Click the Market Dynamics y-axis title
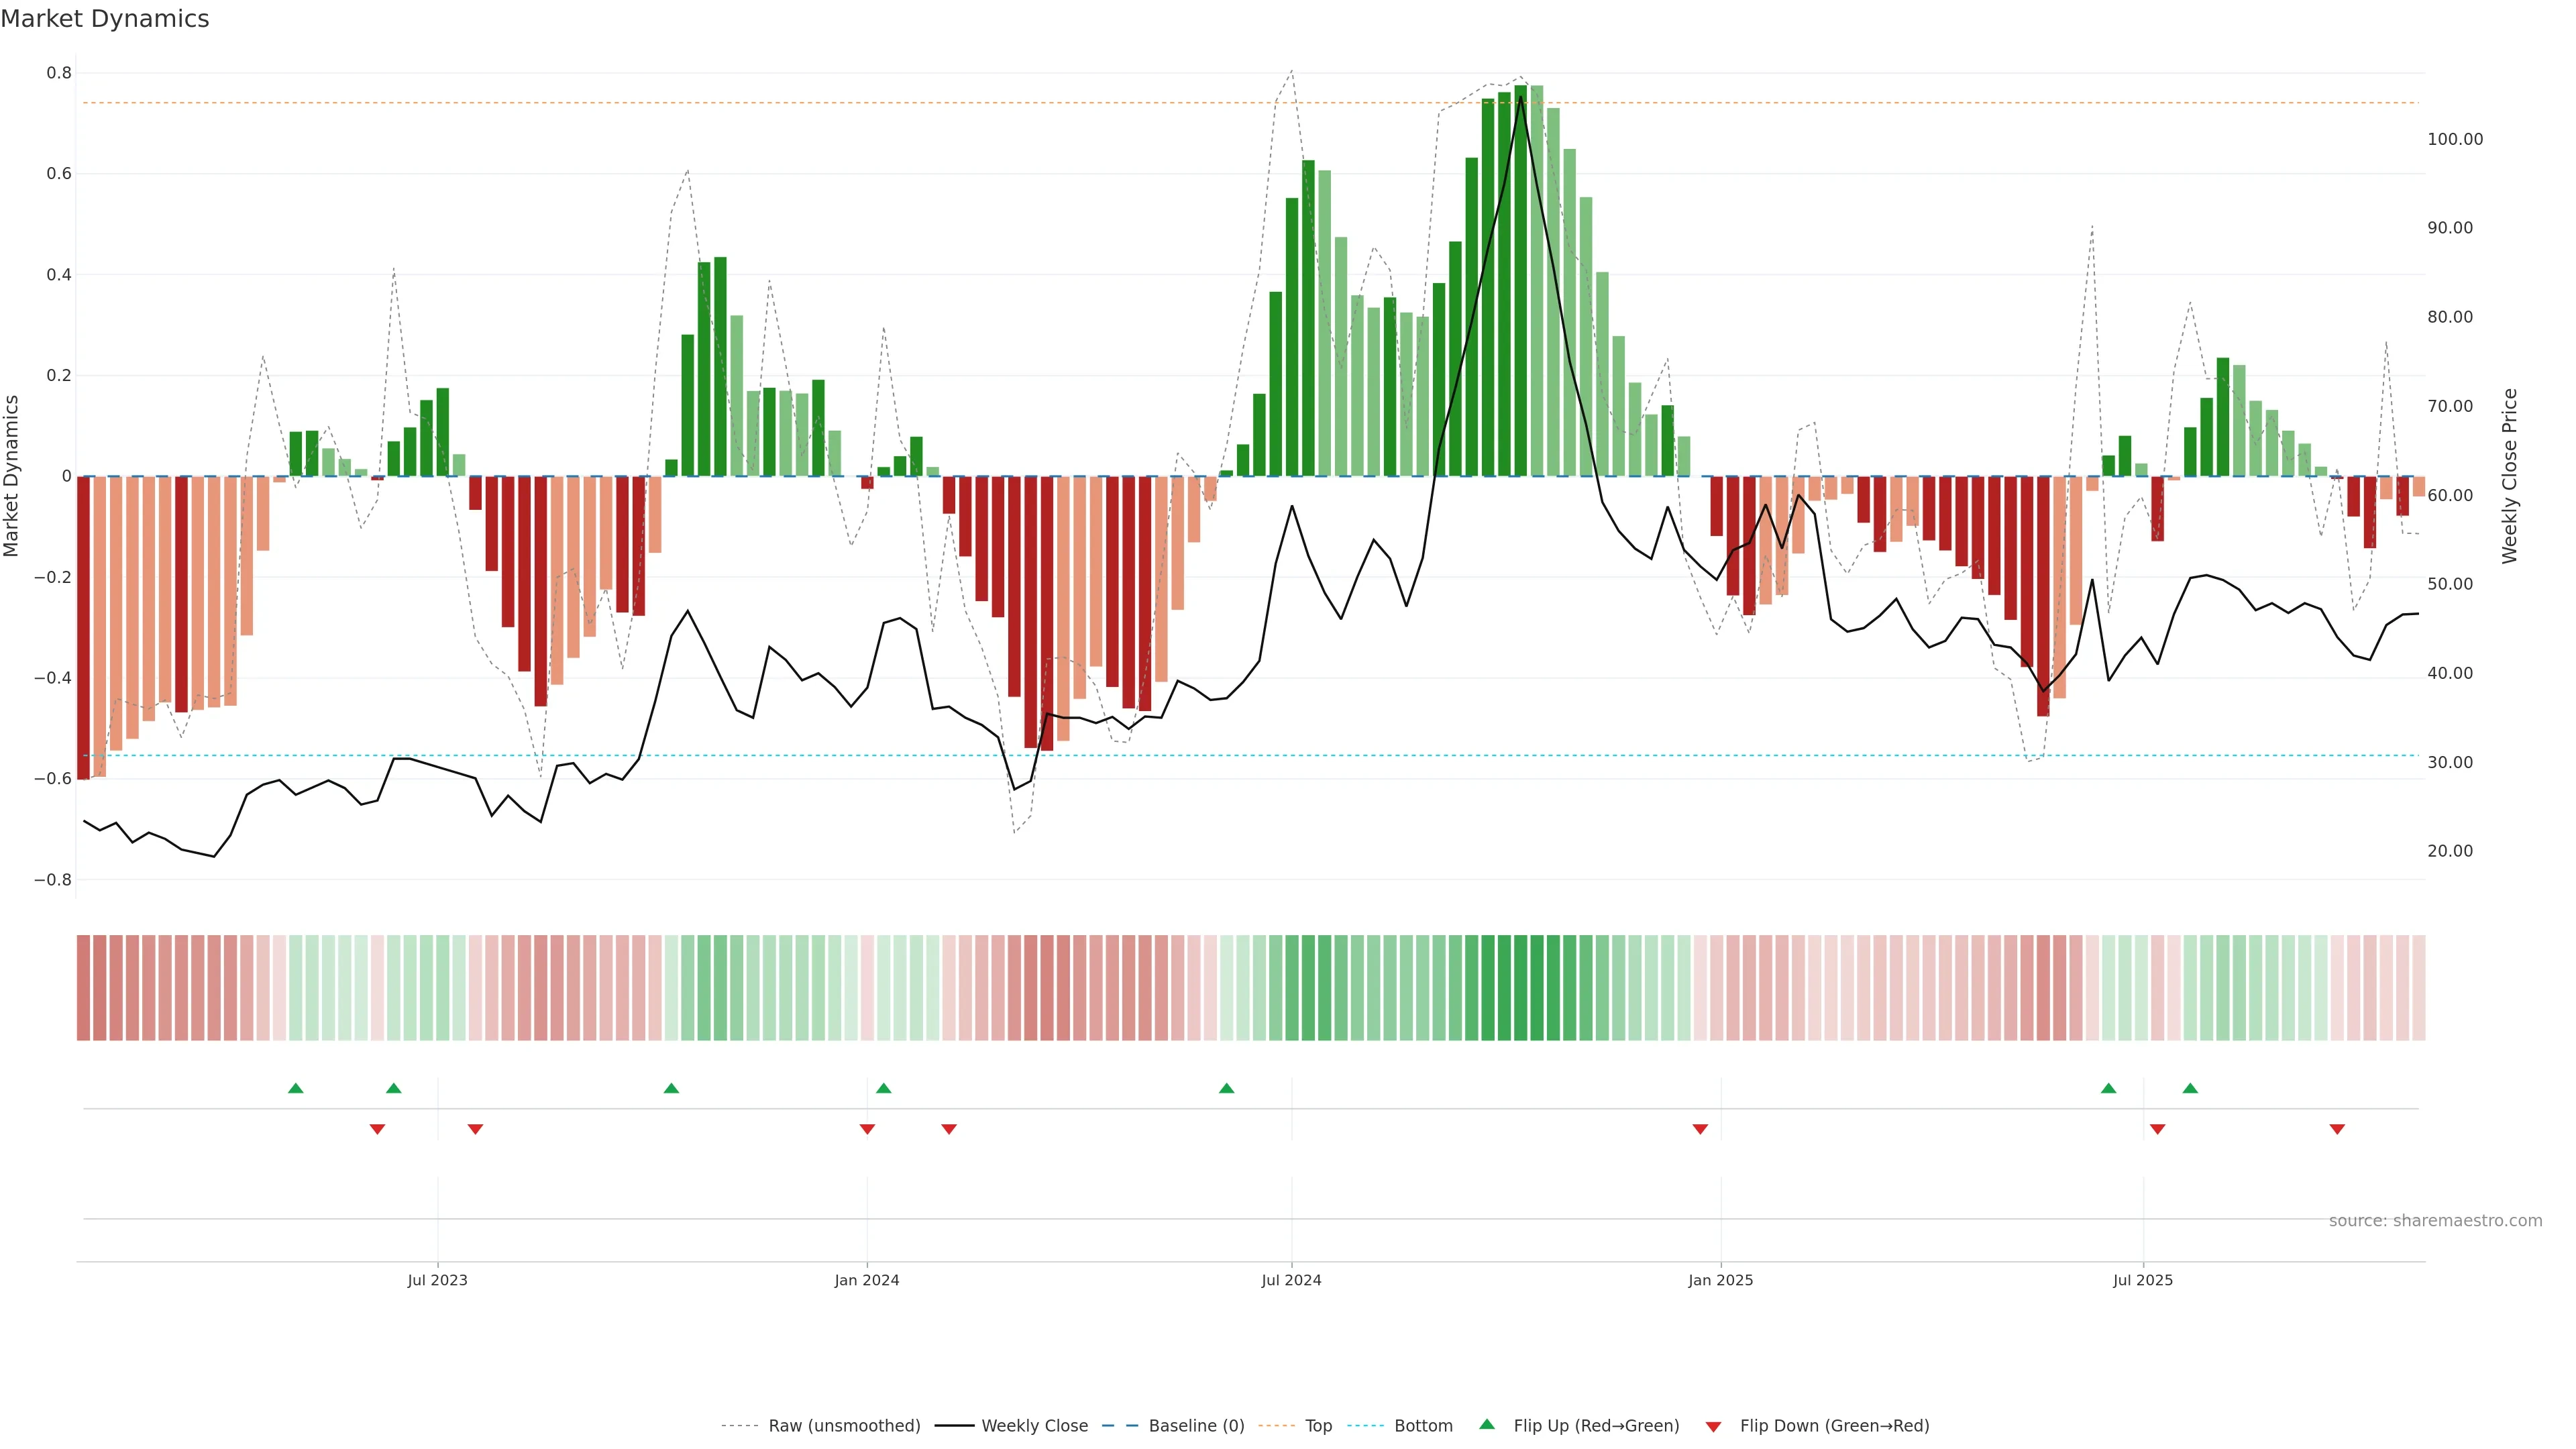This screenshot has width=2576, height=1449. tap(12, 476)
